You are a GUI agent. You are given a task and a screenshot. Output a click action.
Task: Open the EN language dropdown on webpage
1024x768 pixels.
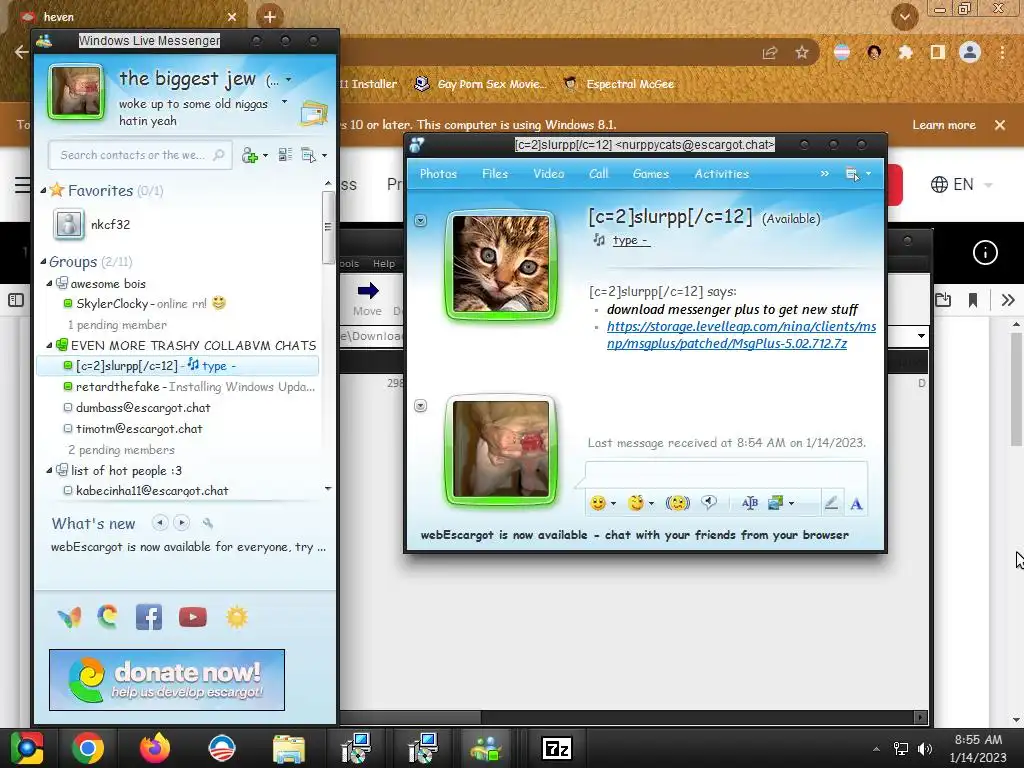click(x=961, y=185)
